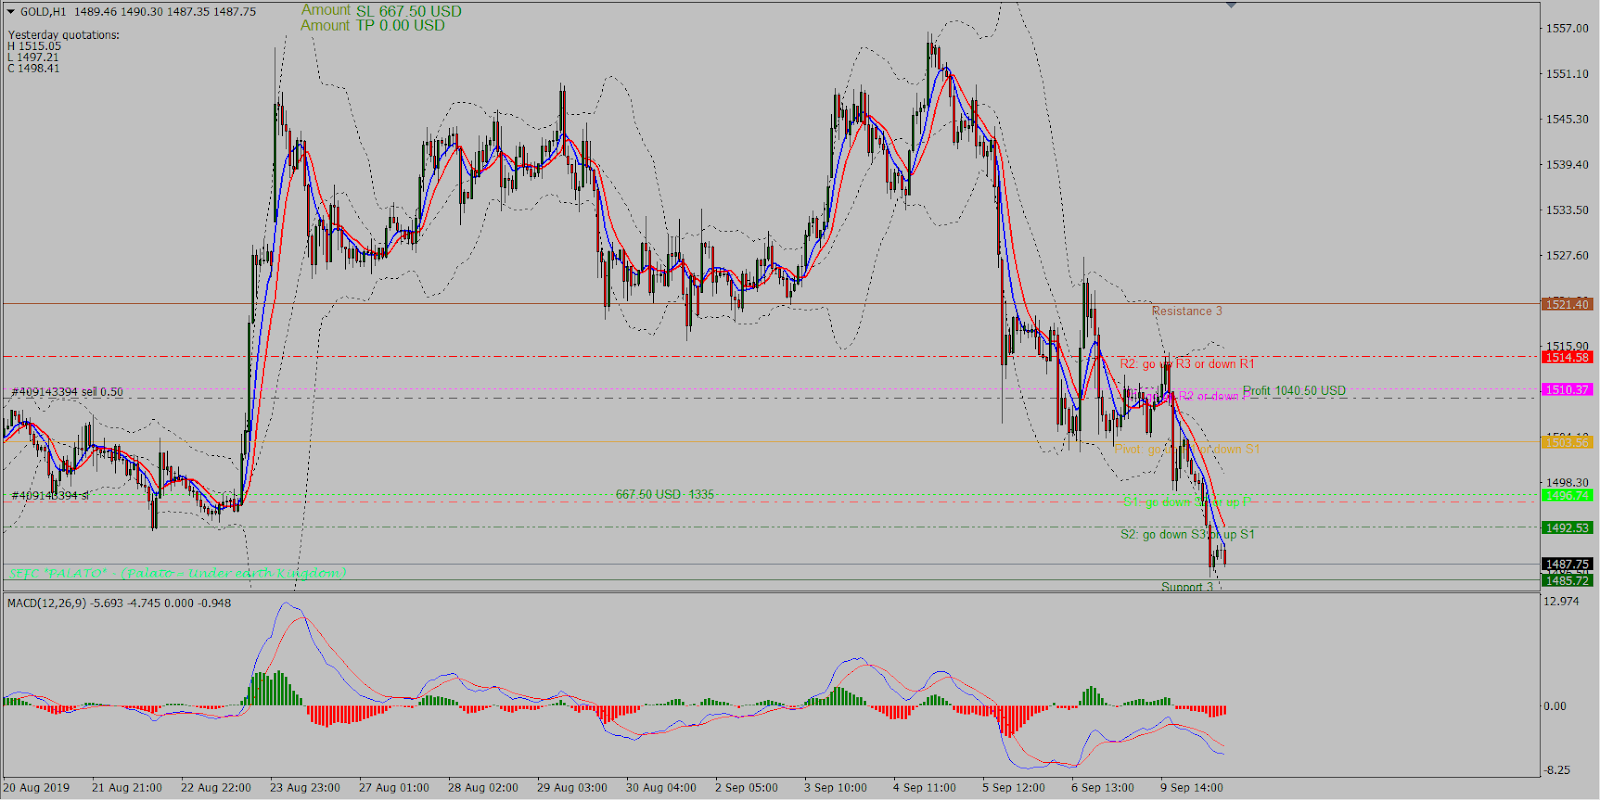
Task: Click the dark green 1492.53 price tag
Action: (1566, 528)
